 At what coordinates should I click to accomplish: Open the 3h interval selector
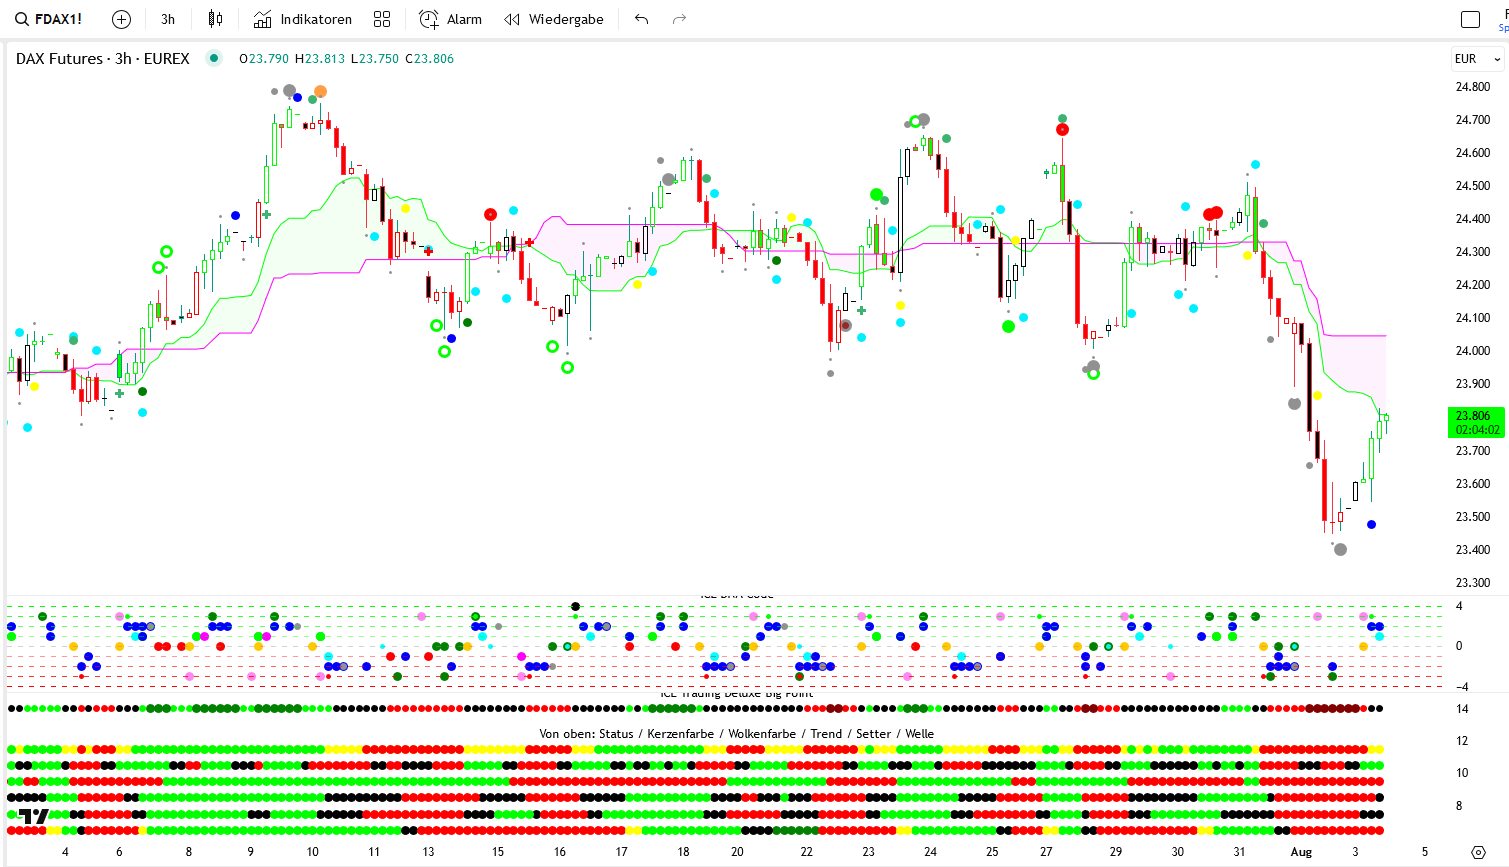pos(168,19)
